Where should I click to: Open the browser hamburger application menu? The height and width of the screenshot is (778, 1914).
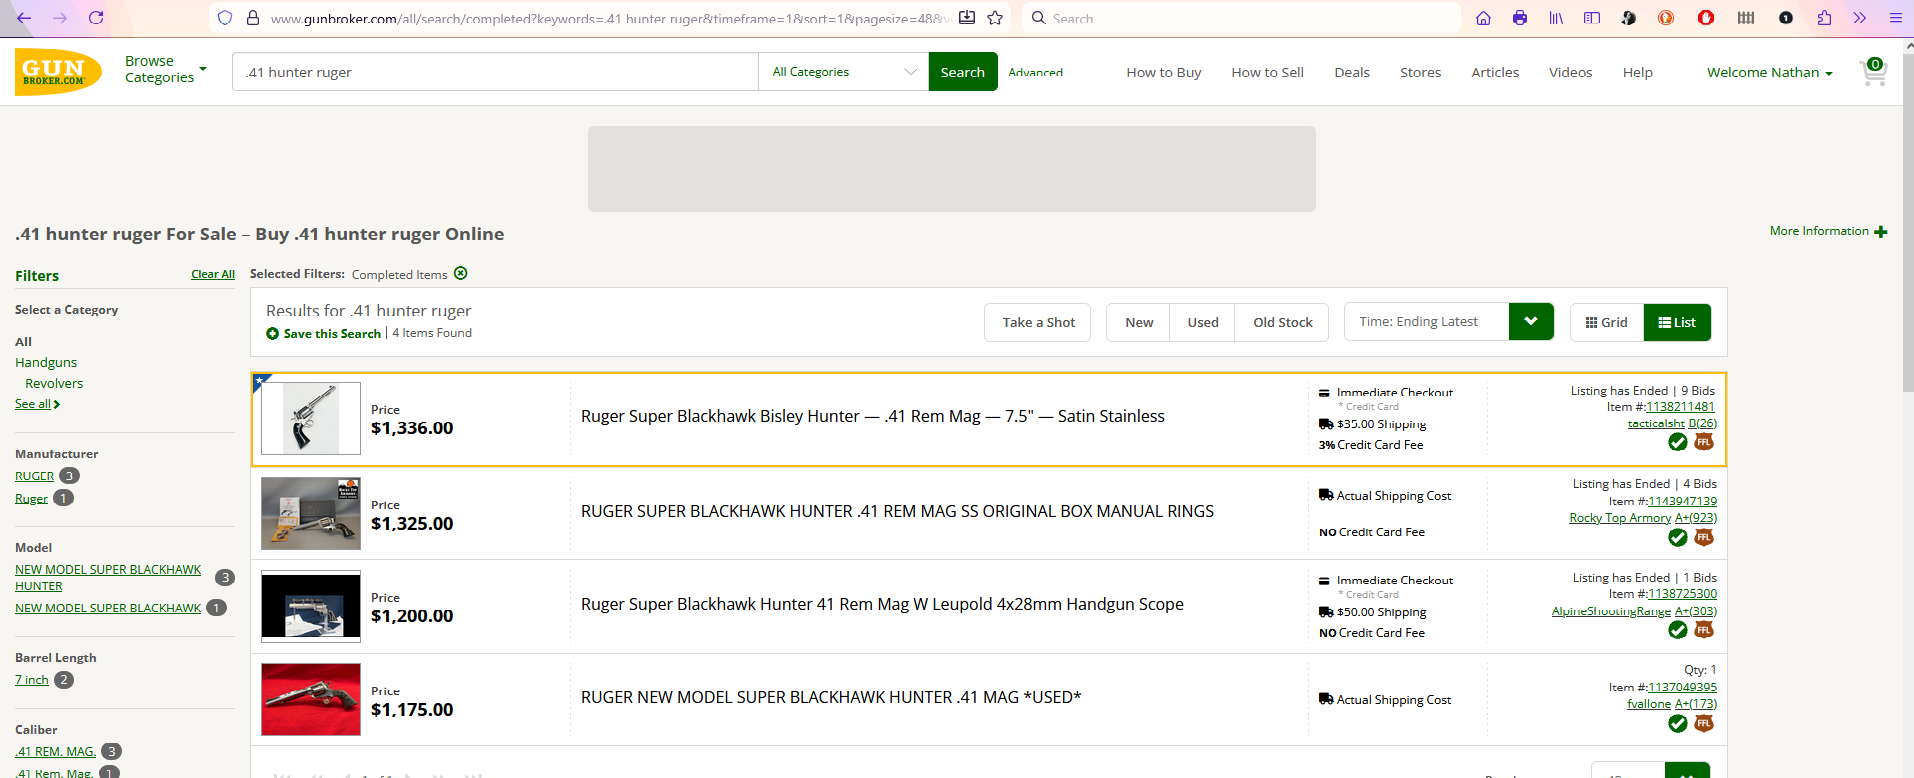pyautogui.click(x=1895, y=18)
